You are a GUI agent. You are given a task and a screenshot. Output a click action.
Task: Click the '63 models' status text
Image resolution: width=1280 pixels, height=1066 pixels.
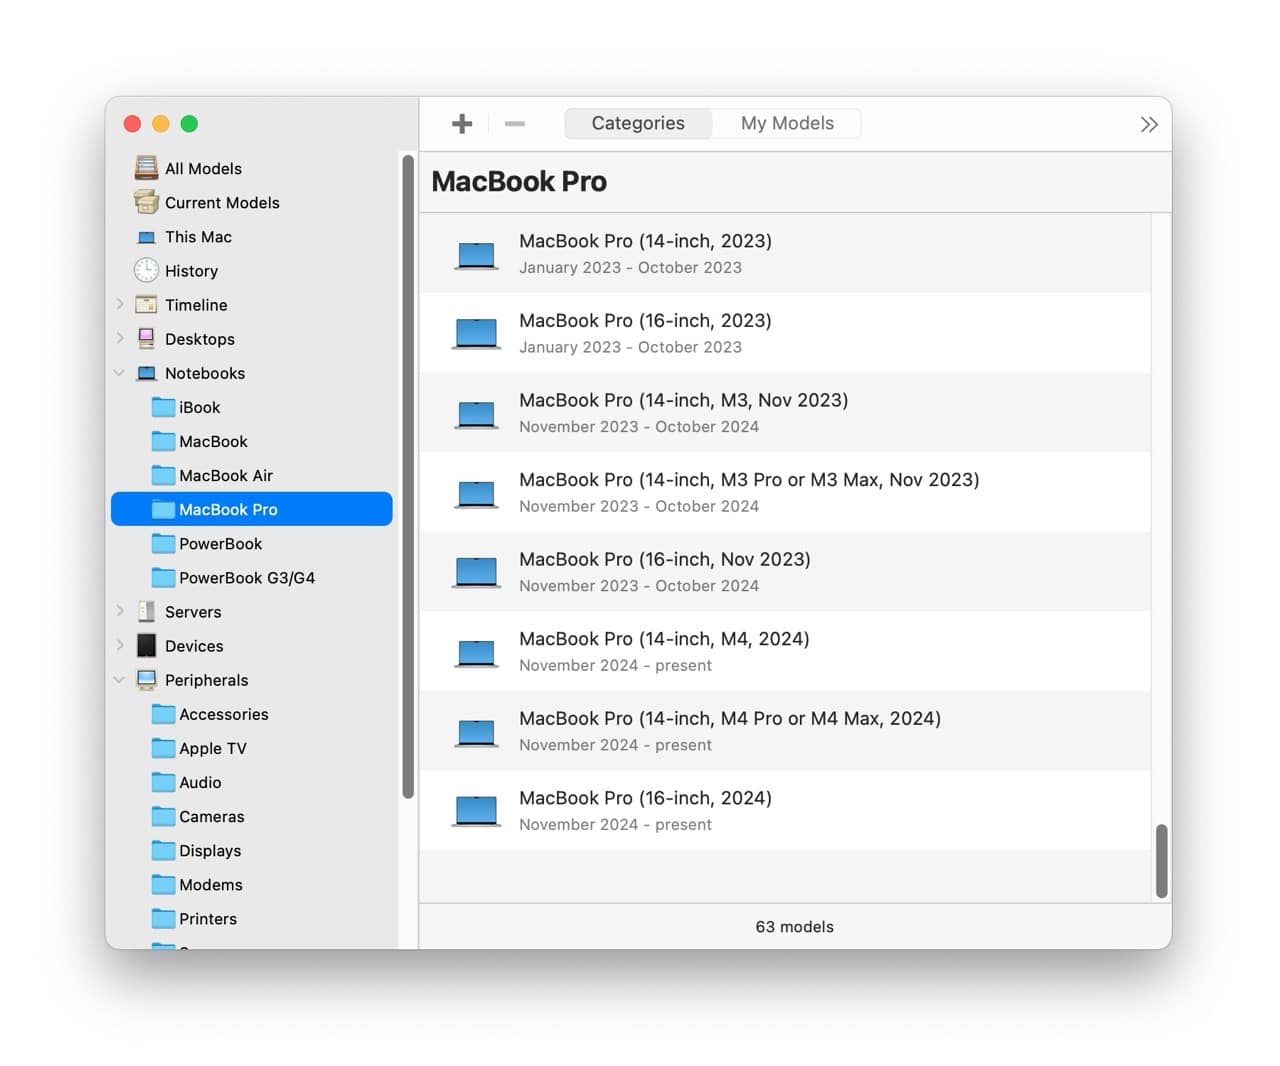pyautogui.click(x=795, y=927)
